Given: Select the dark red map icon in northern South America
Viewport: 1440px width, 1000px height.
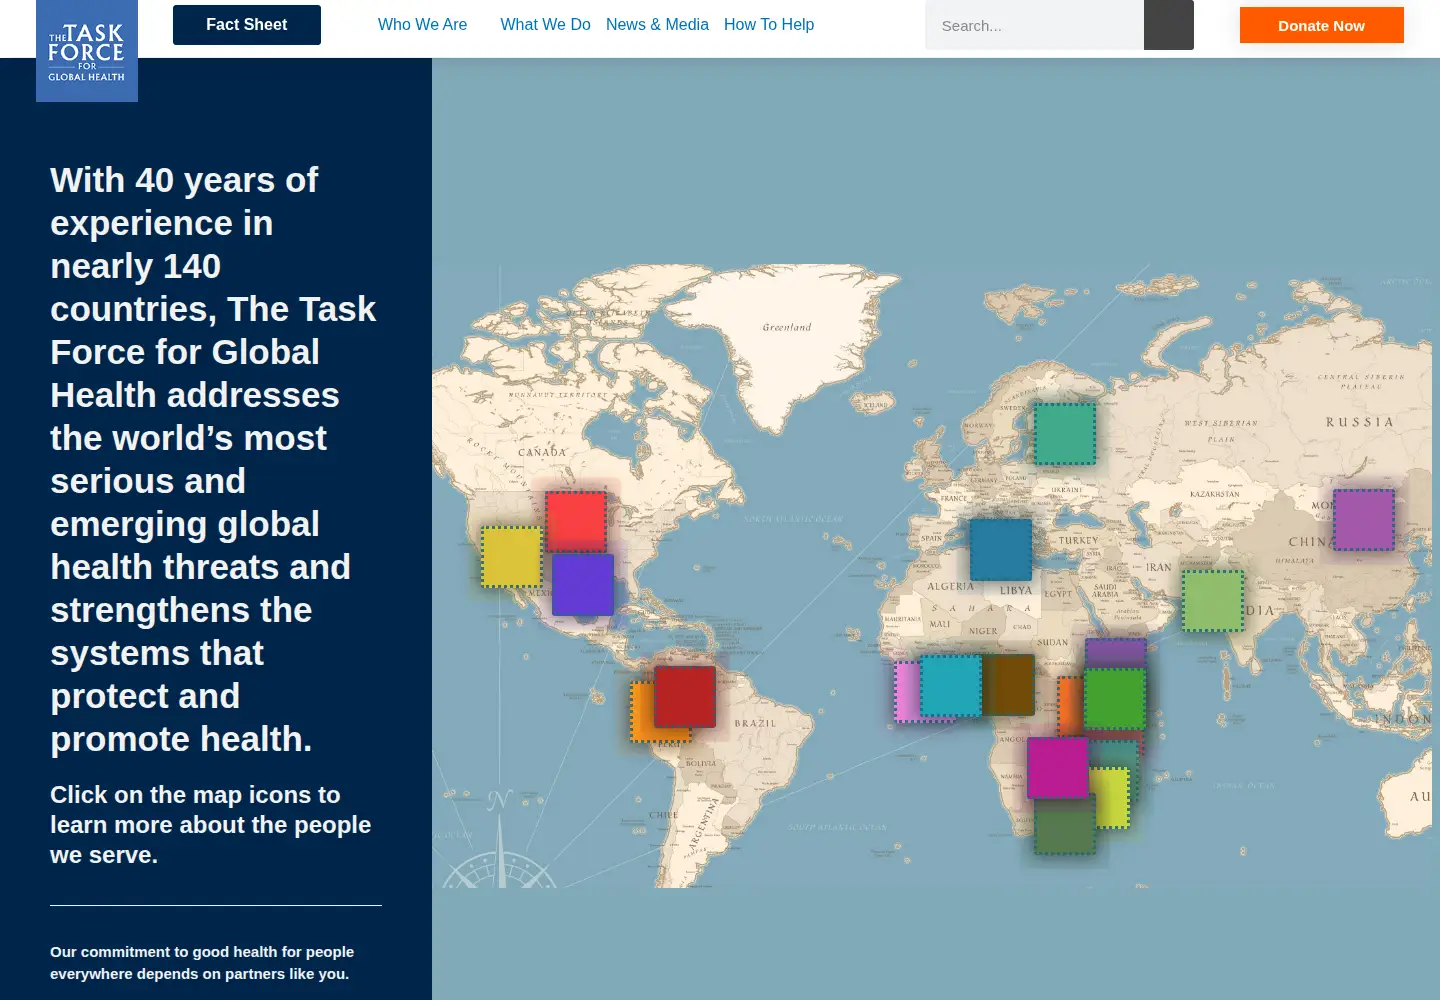Looking at the screenshot, I should click(x=685, y=697).
